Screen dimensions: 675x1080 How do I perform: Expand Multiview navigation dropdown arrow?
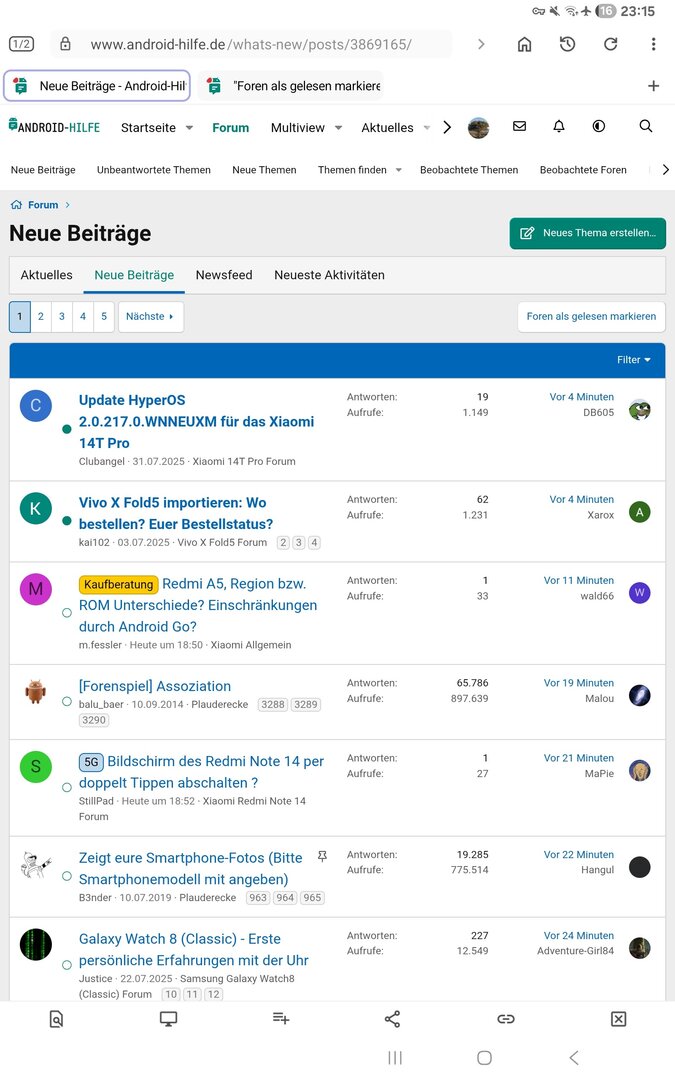point(338,128)
